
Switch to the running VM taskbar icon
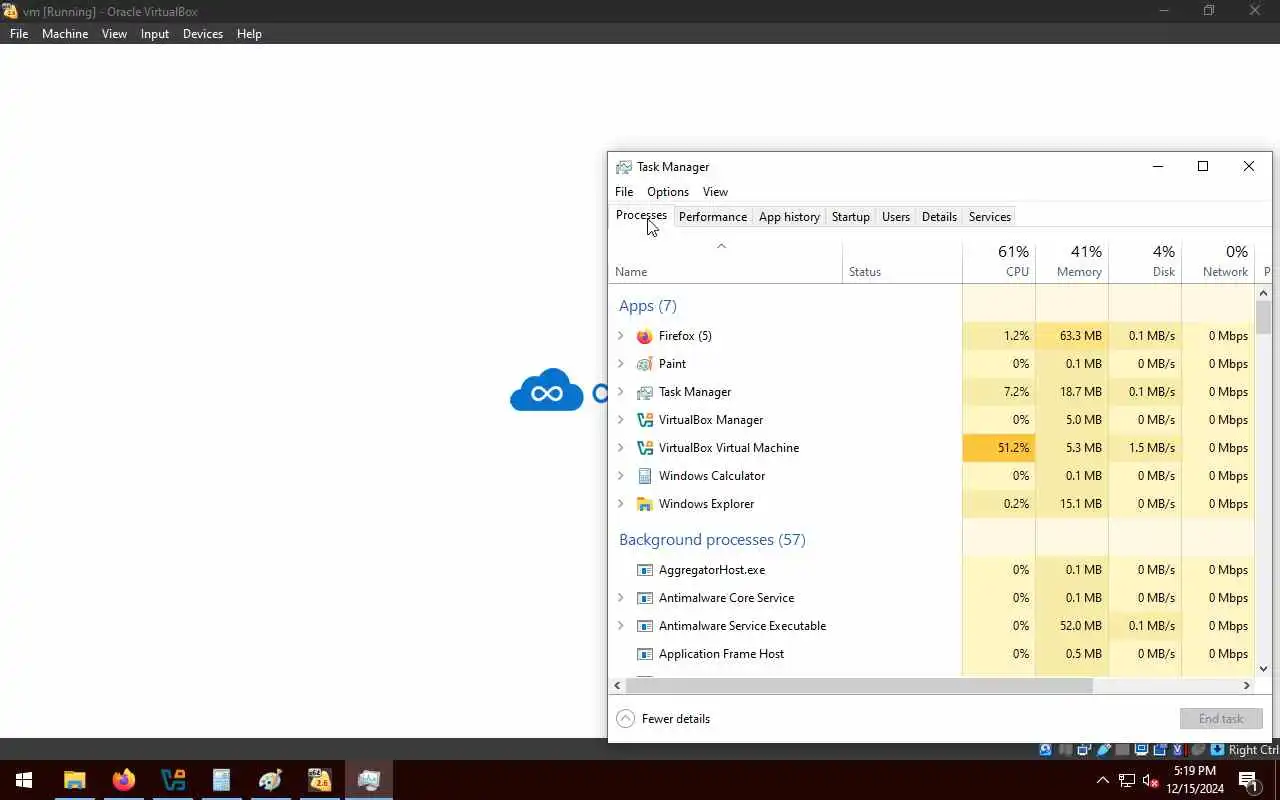pyautogui.click(x=319, y=780)
